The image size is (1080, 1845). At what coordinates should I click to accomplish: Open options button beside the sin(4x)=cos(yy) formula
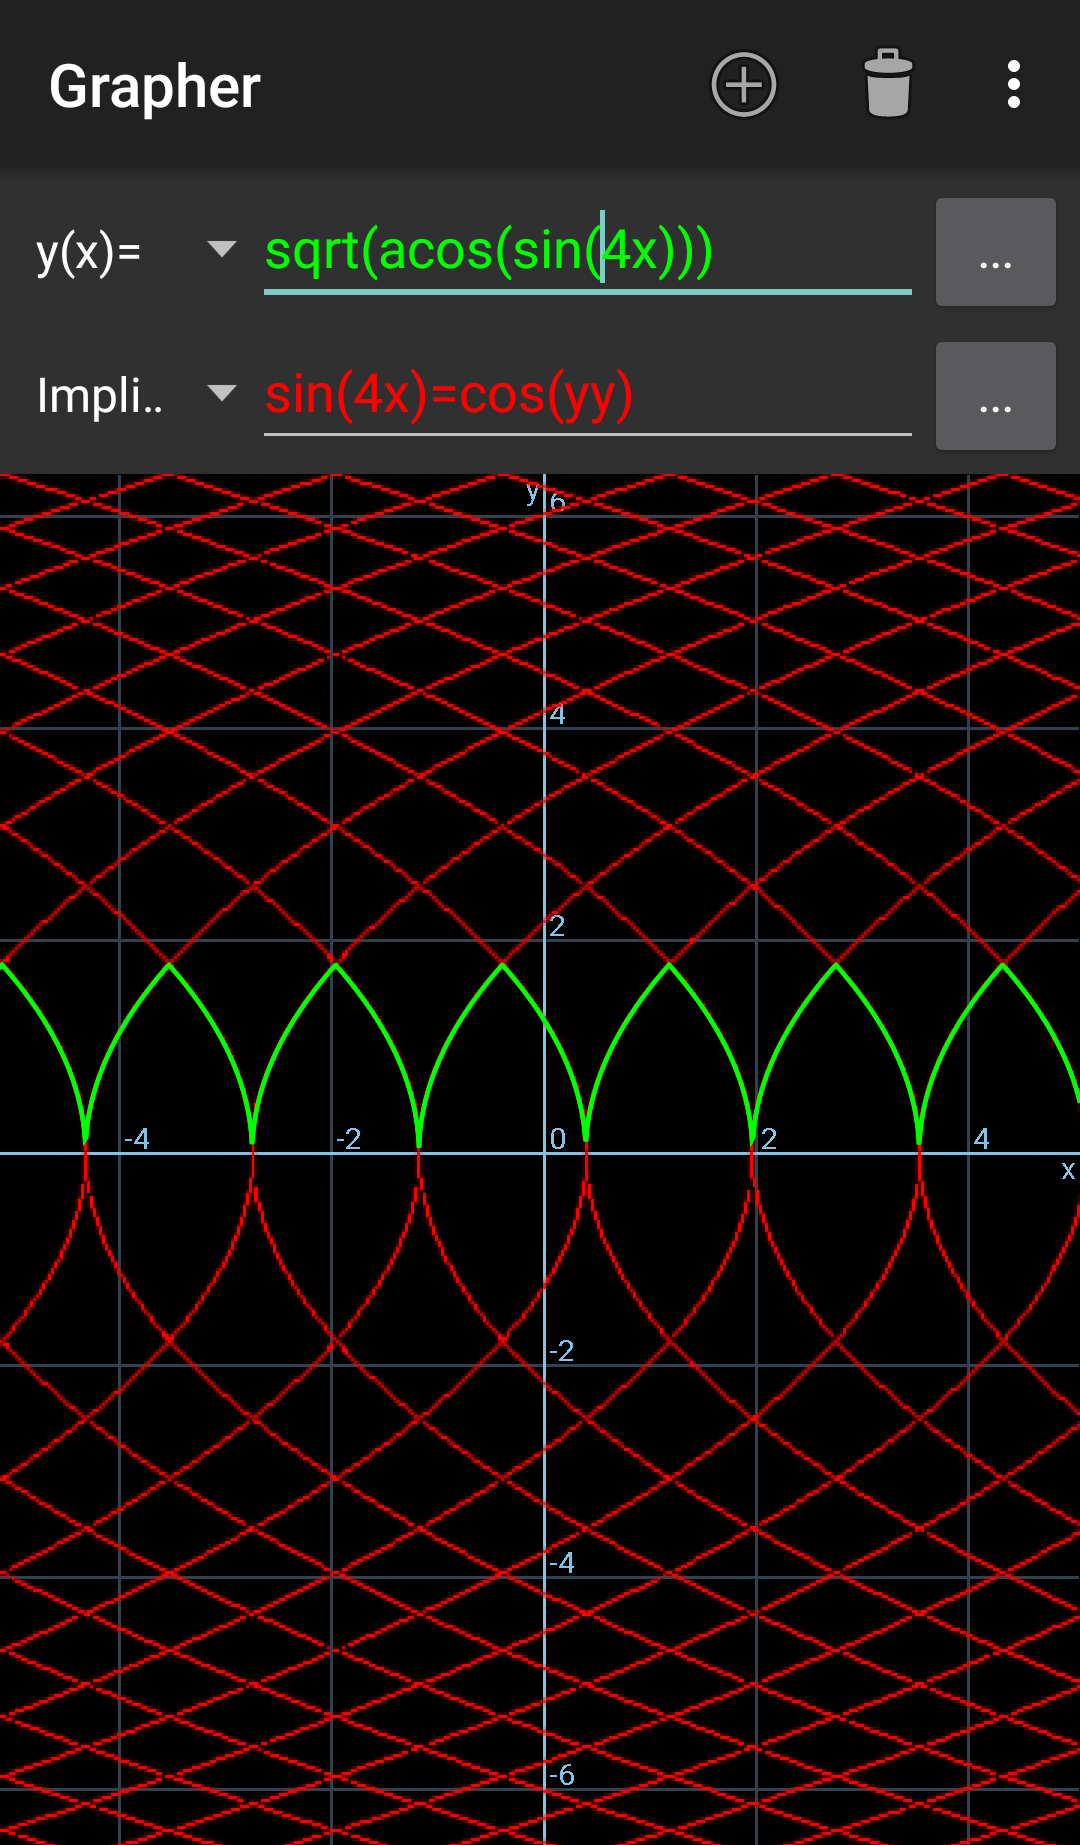coord(995,396)
